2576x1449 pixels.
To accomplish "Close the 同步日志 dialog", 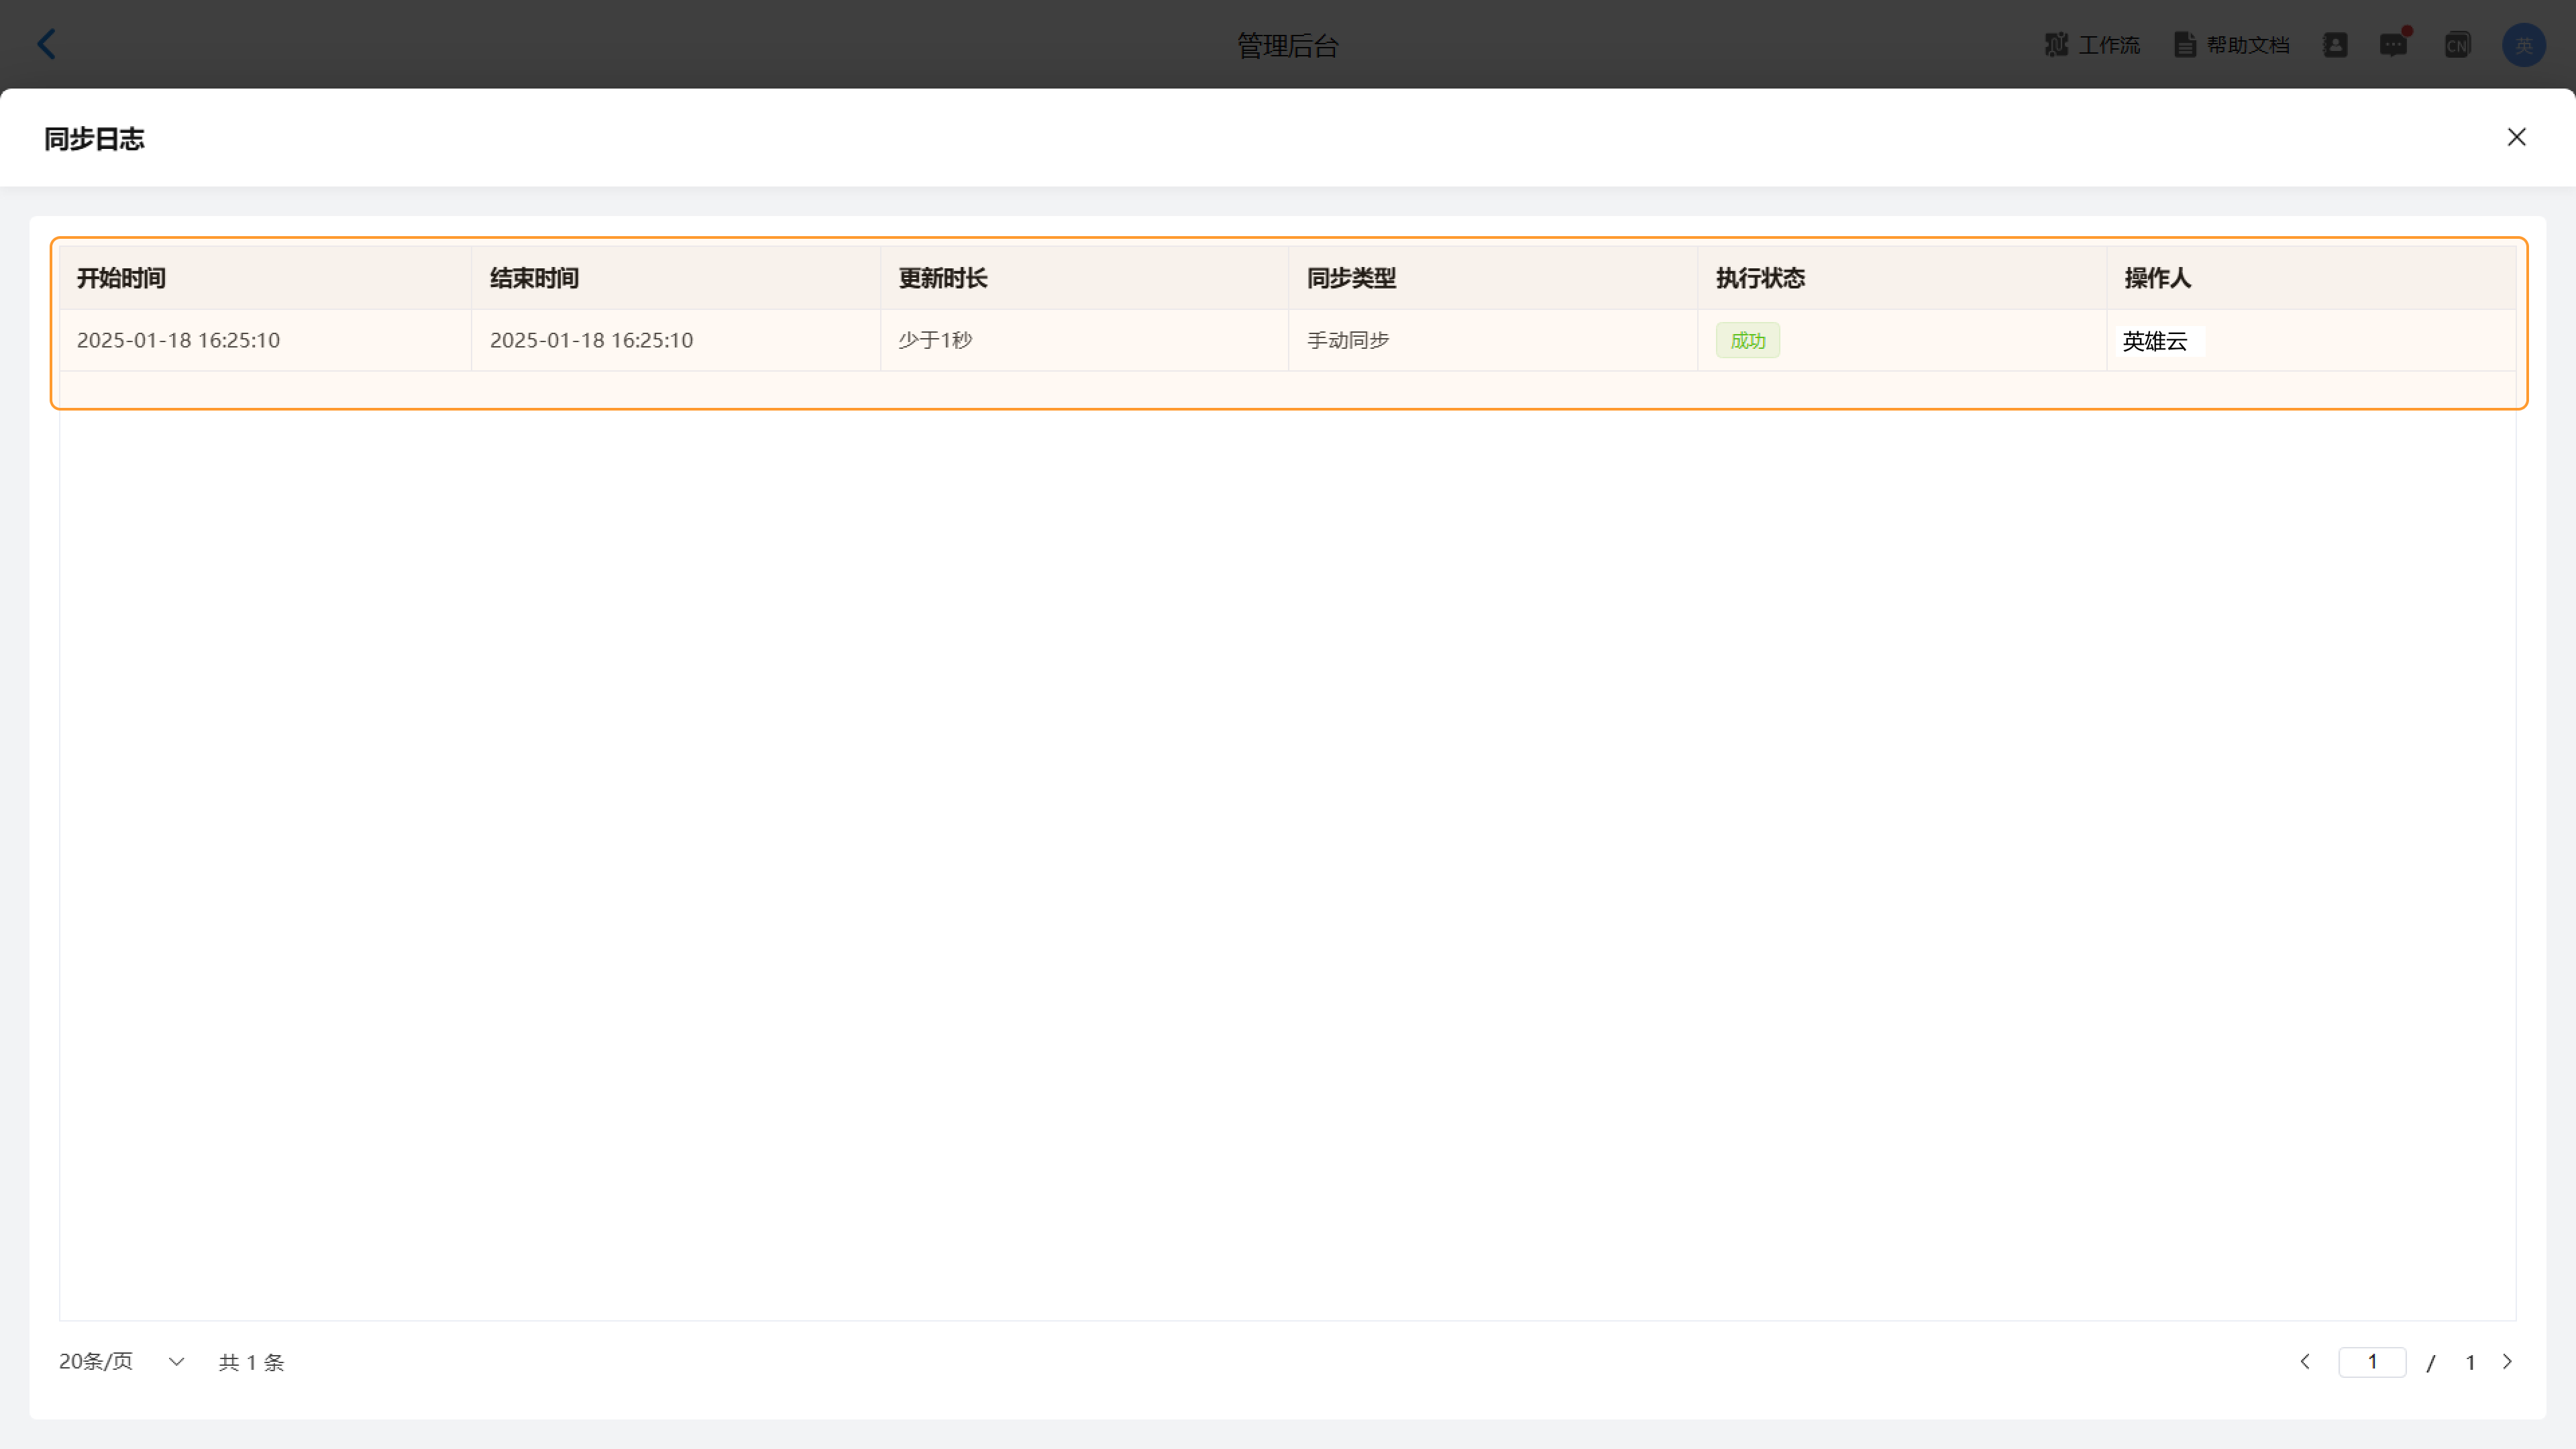I will coord(2517,137).
